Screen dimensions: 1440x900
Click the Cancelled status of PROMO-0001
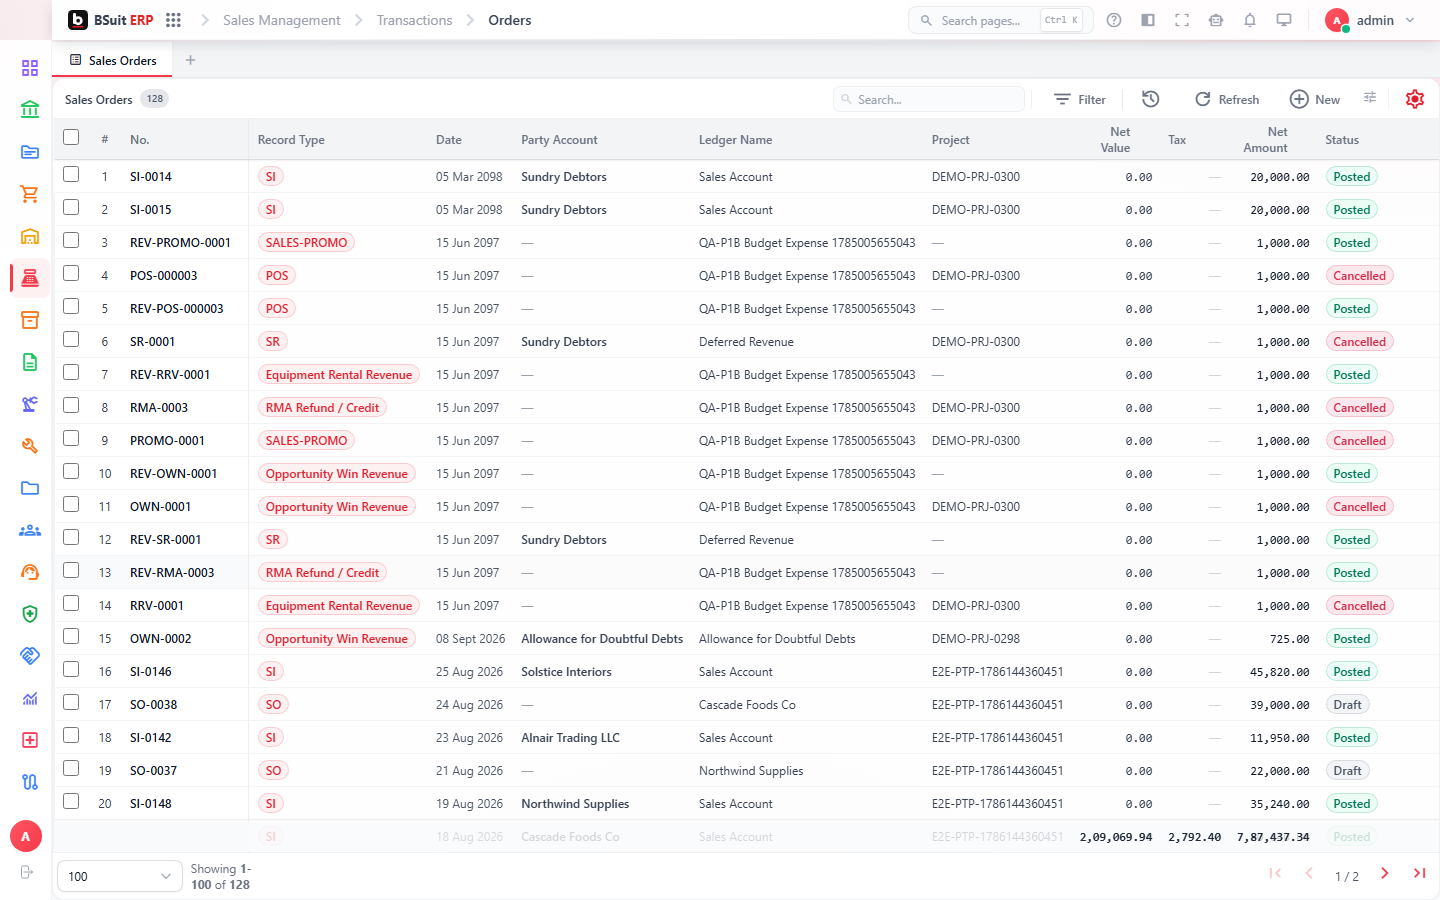1359,441
